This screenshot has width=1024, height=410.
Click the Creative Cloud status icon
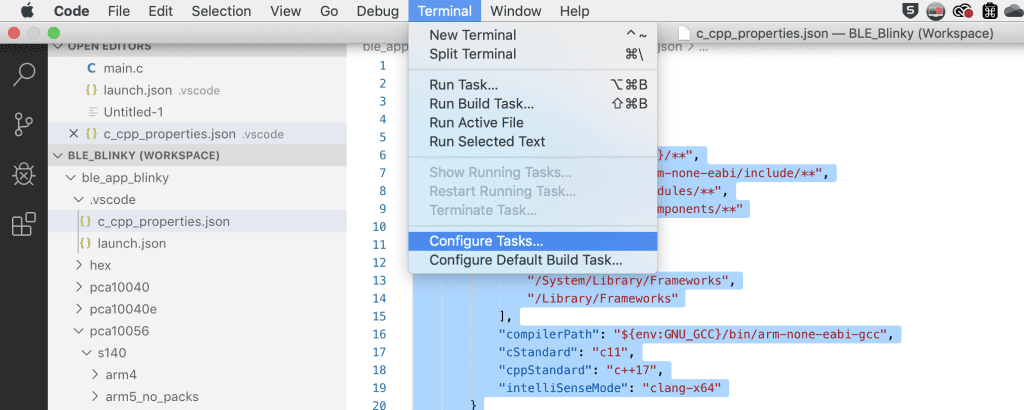click(963, 11)
